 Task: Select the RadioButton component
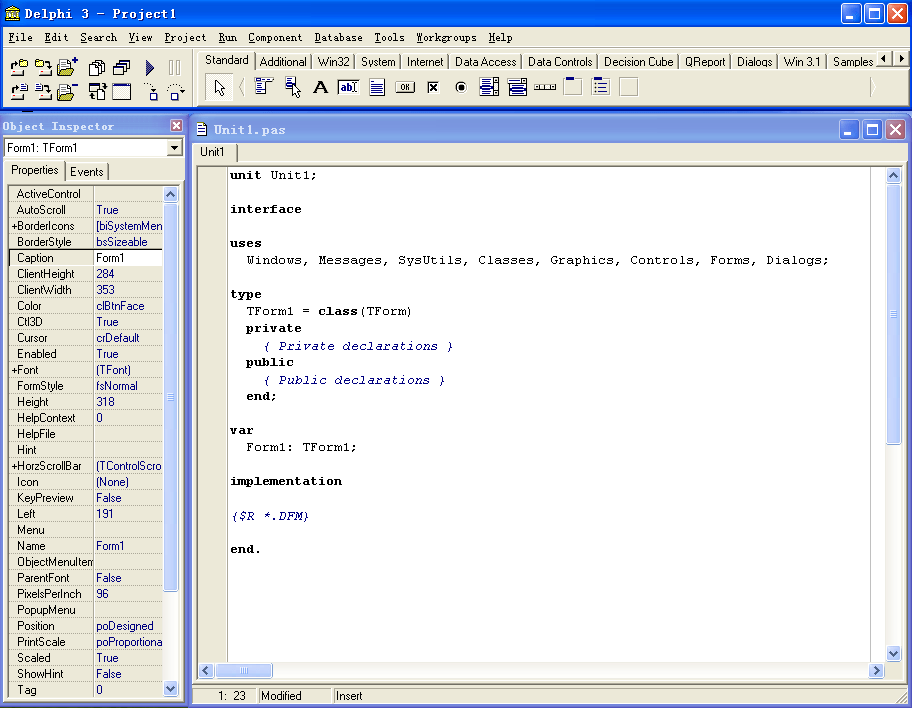click(461, 87)
